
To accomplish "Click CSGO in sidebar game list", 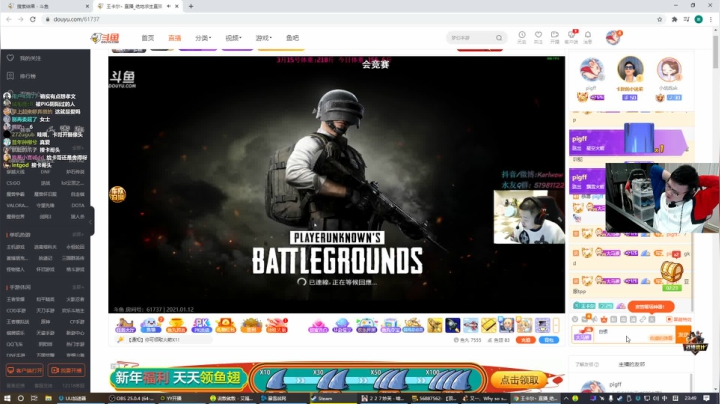I will (x=13, y=183).
